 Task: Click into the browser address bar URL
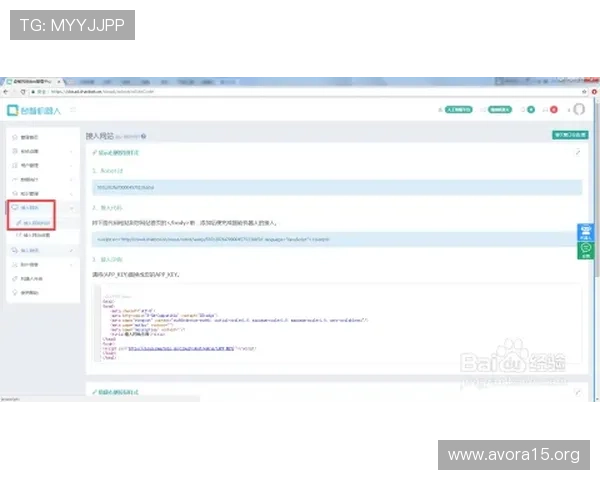(102, 92)
